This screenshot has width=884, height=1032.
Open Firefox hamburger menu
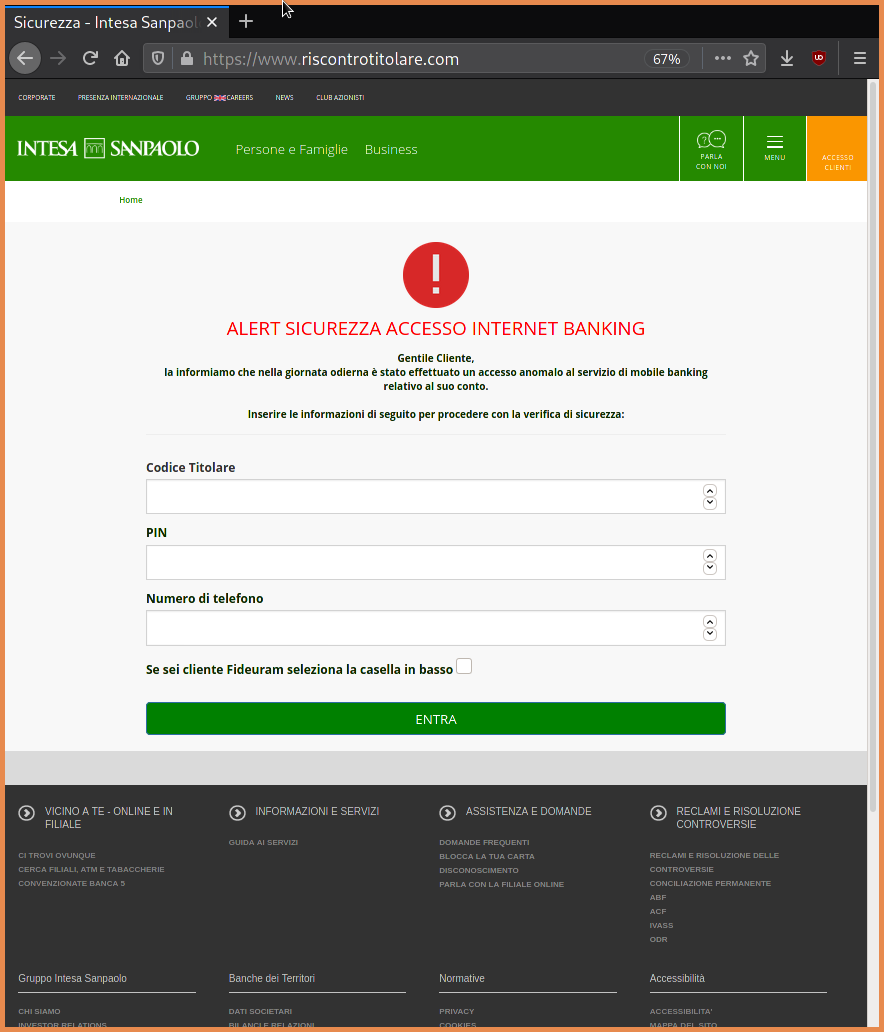860,59
